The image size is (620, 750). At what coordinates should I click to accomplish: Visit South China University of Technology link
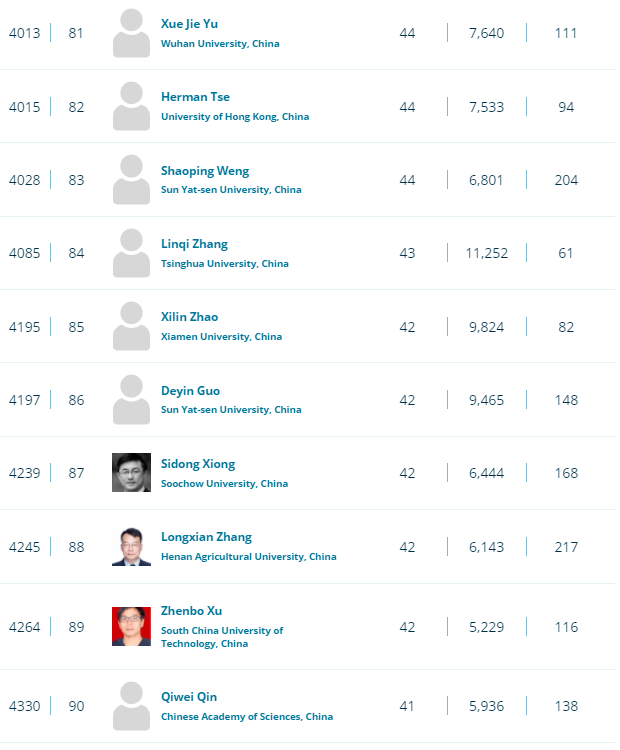click(x=222, y=637)
